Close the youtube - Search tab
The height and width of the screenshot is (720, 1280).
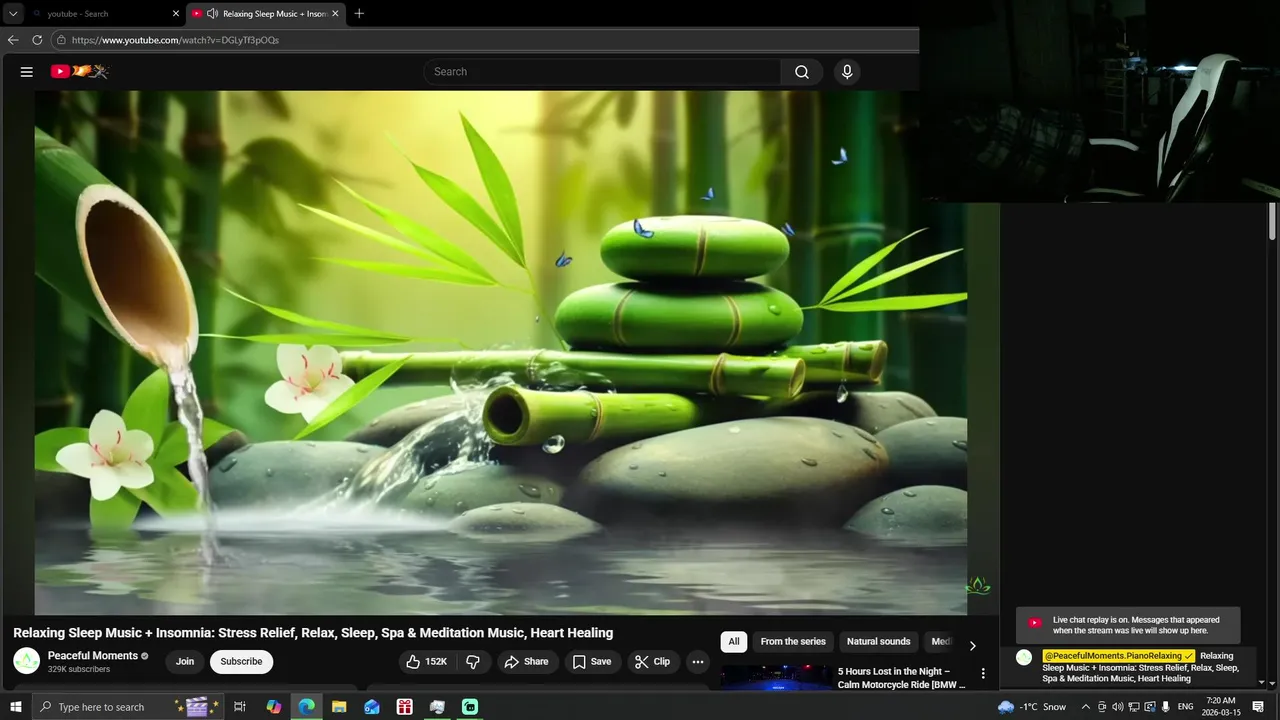pos(176,14)
